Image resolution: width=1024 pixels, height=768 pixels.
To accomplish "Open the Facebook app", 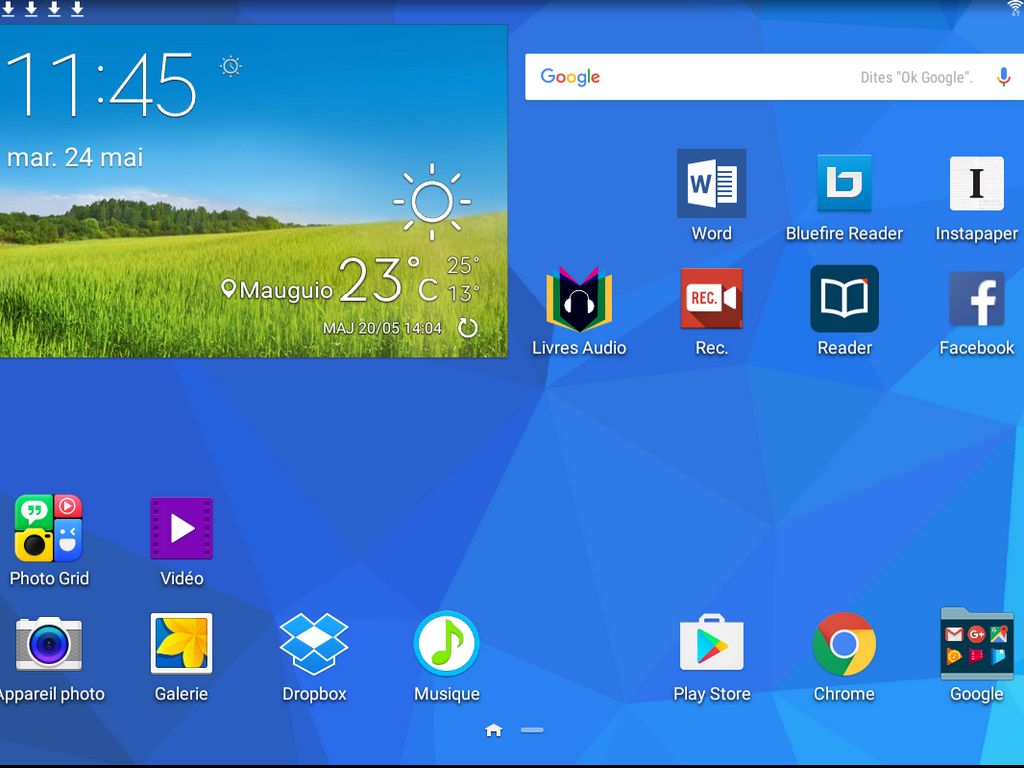I will [976, 298].
